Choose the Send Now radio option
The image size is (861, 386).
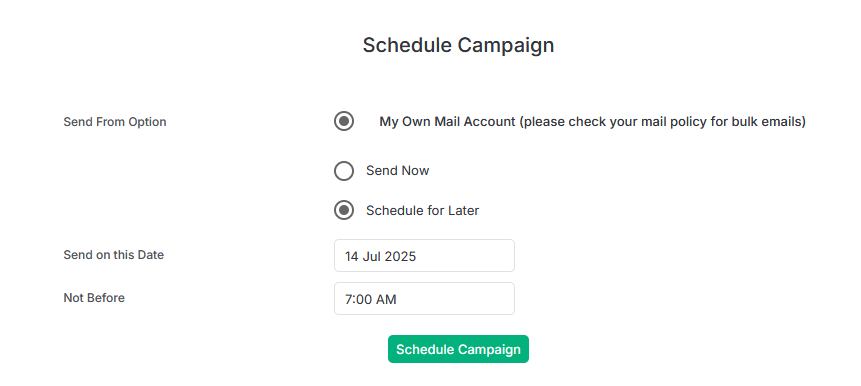[x=344, y=171]
